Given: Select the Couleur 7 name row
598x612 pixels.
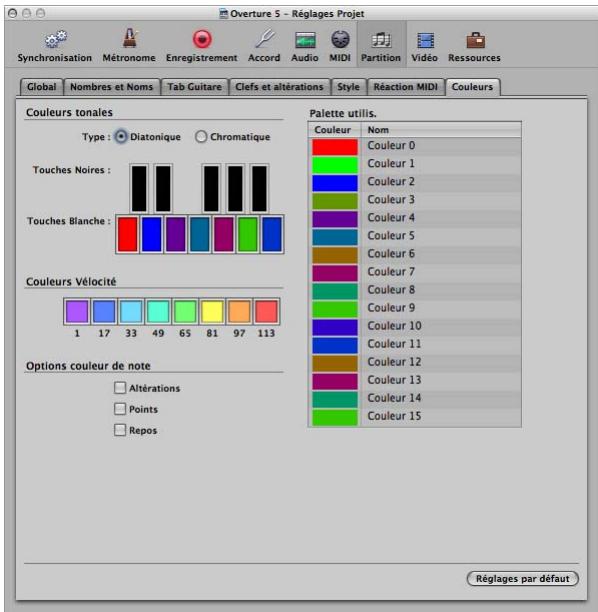Looking at the screenshot, I should click(441, 272).
